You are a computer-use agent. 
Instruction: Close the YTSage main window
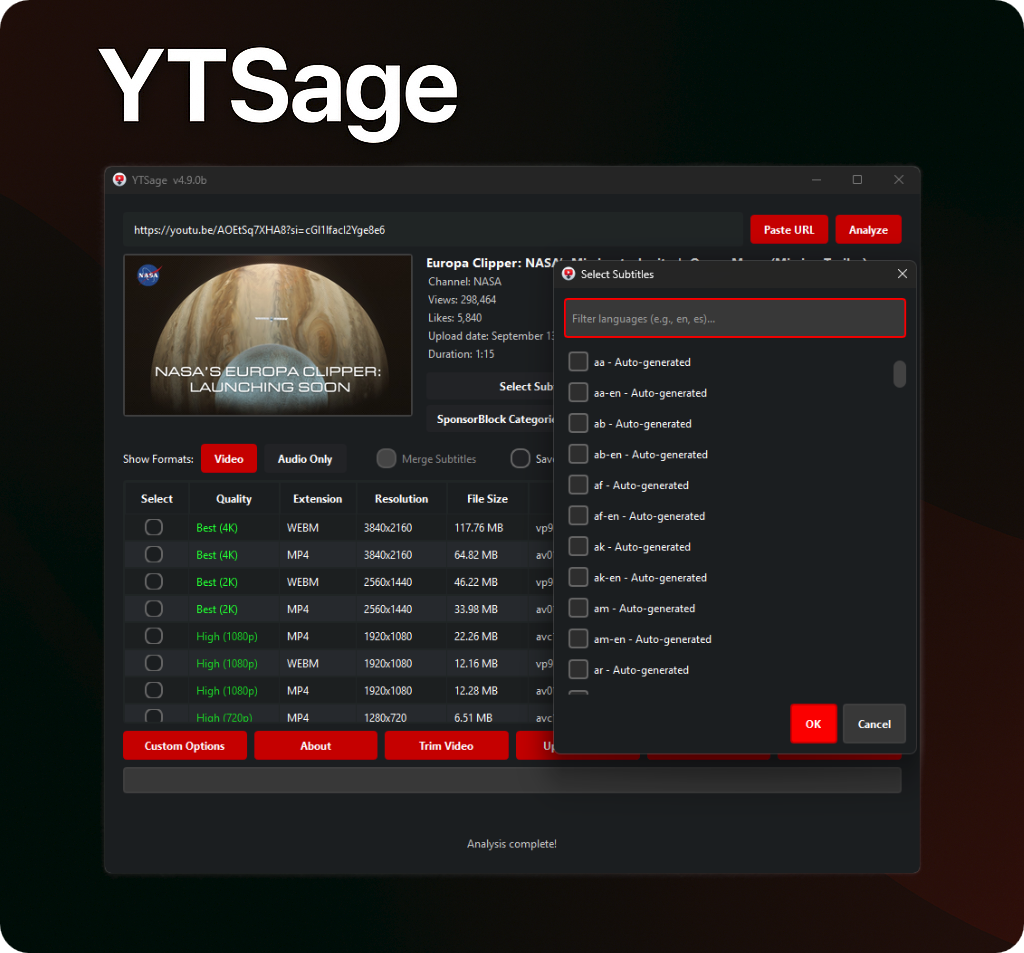point(899,180)
